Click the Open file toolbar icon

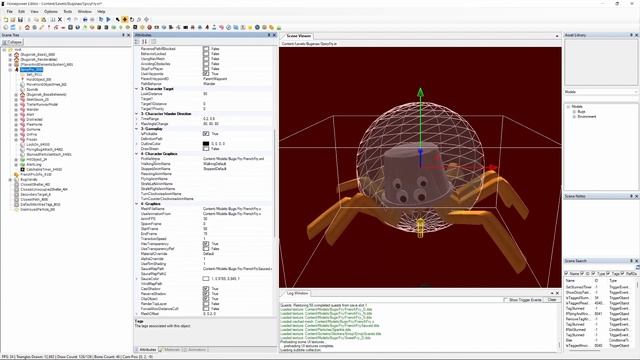coord(13,20)
